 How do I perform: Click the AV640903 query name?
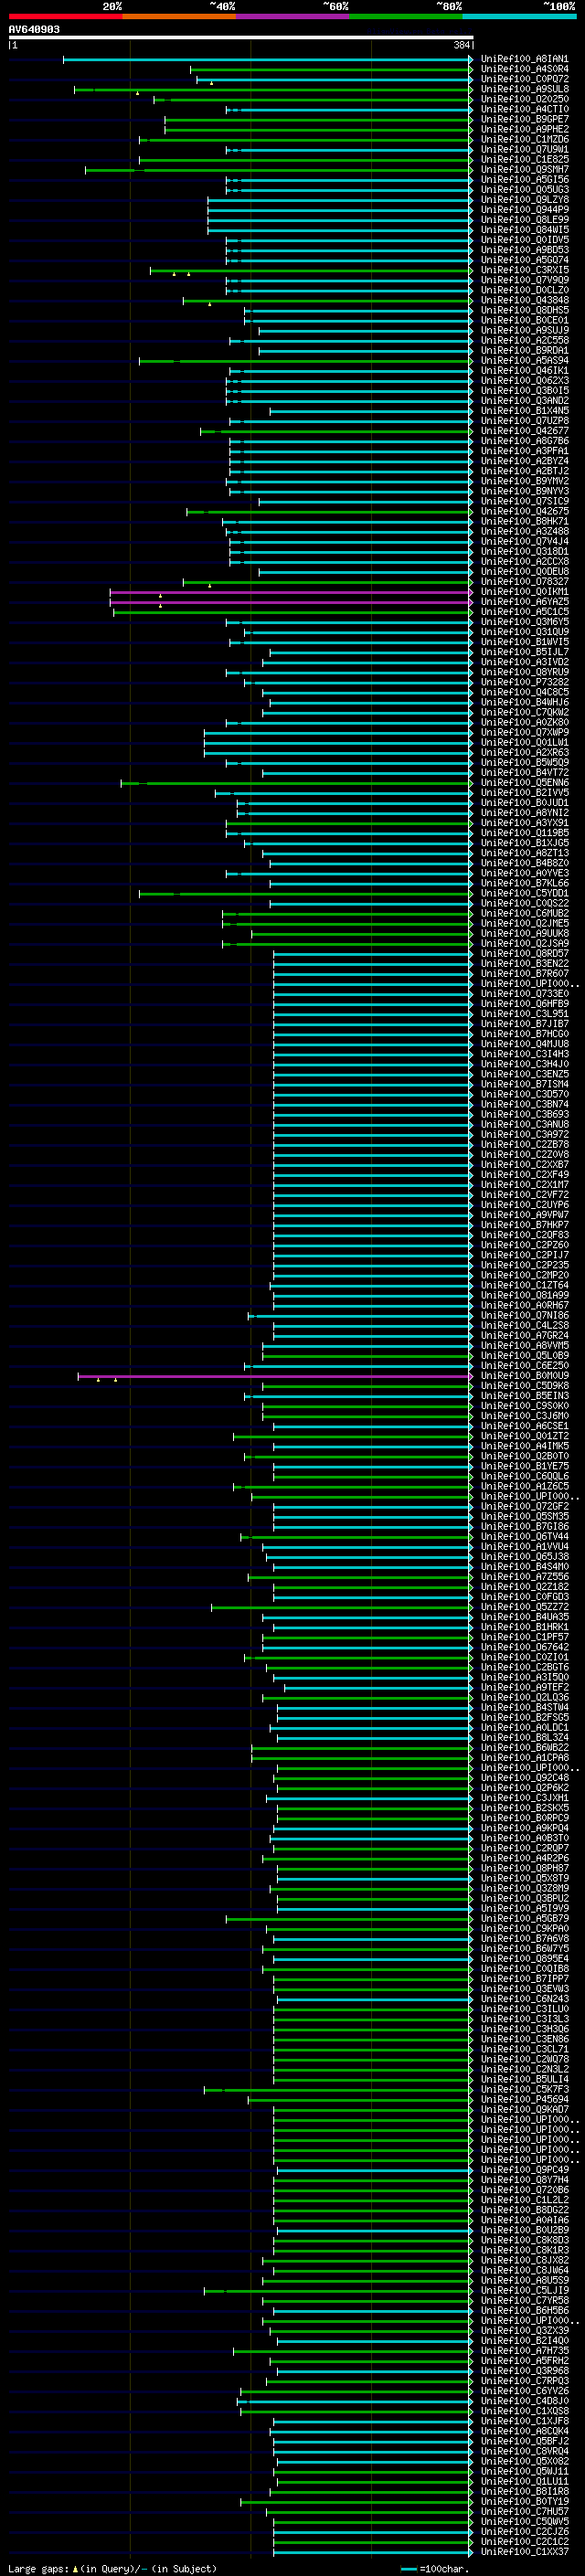point(34,29)
